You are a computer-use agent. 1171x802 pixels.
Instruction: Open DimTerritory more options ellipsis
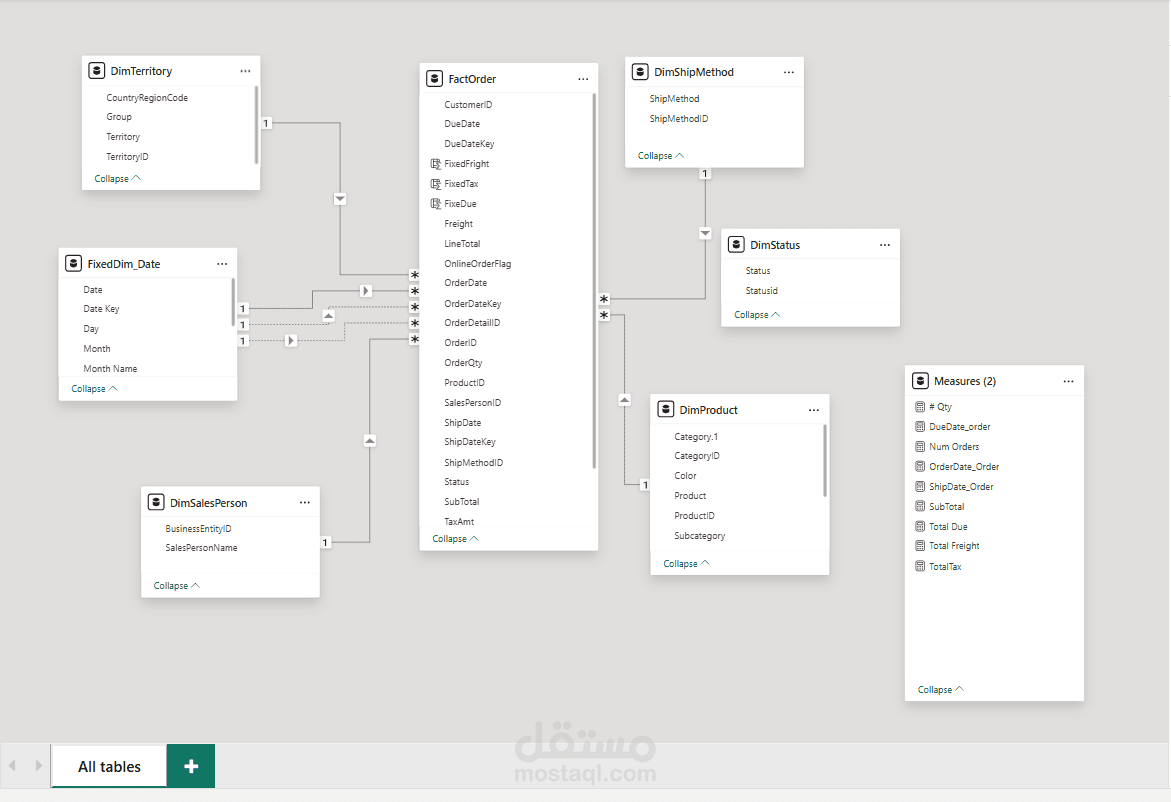(x=245, y=71)
